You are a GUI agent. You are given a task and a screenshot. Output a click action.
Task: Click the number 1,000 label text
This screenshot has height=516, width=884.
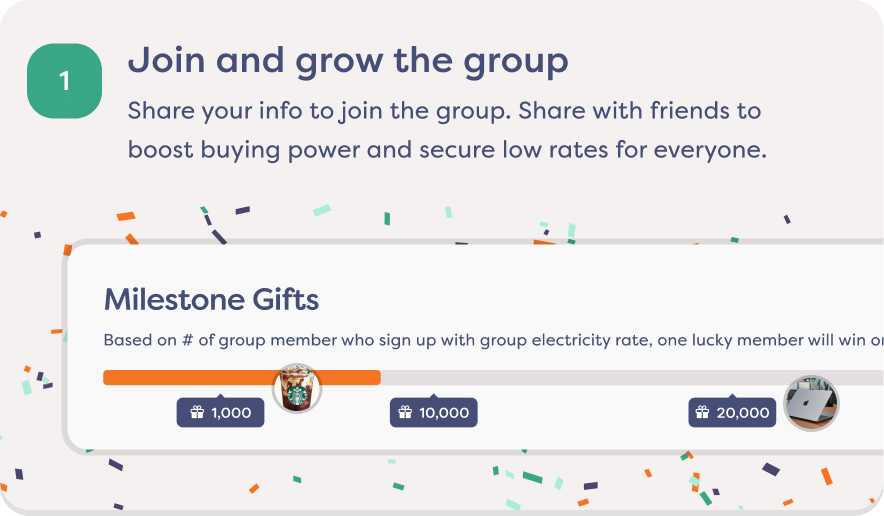(x=231, y=412)
